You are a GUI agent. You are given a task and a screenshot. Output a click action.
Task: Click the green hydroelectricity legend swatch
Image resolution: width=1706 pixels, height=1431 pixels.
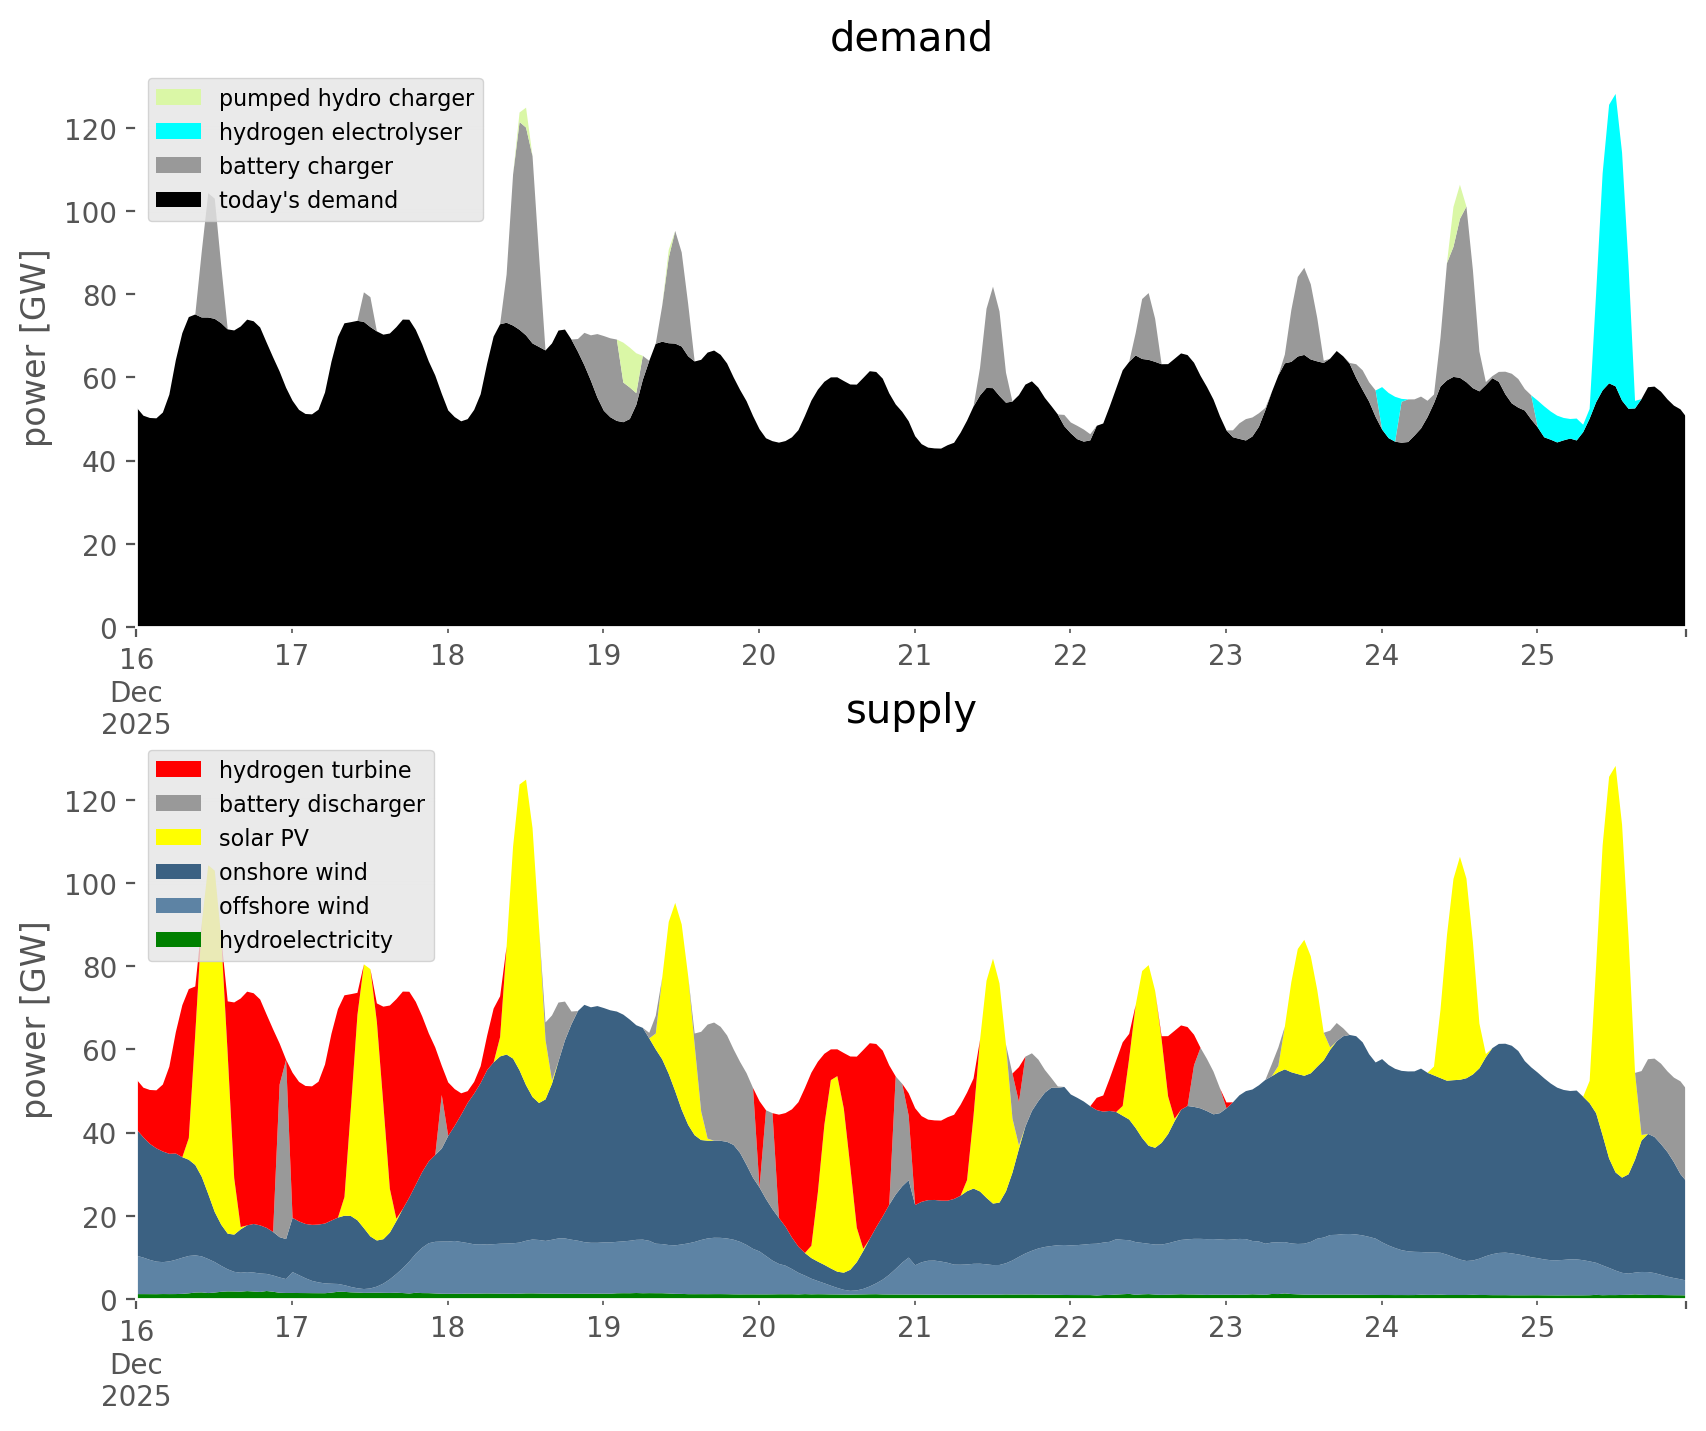(x=179, y=940)
